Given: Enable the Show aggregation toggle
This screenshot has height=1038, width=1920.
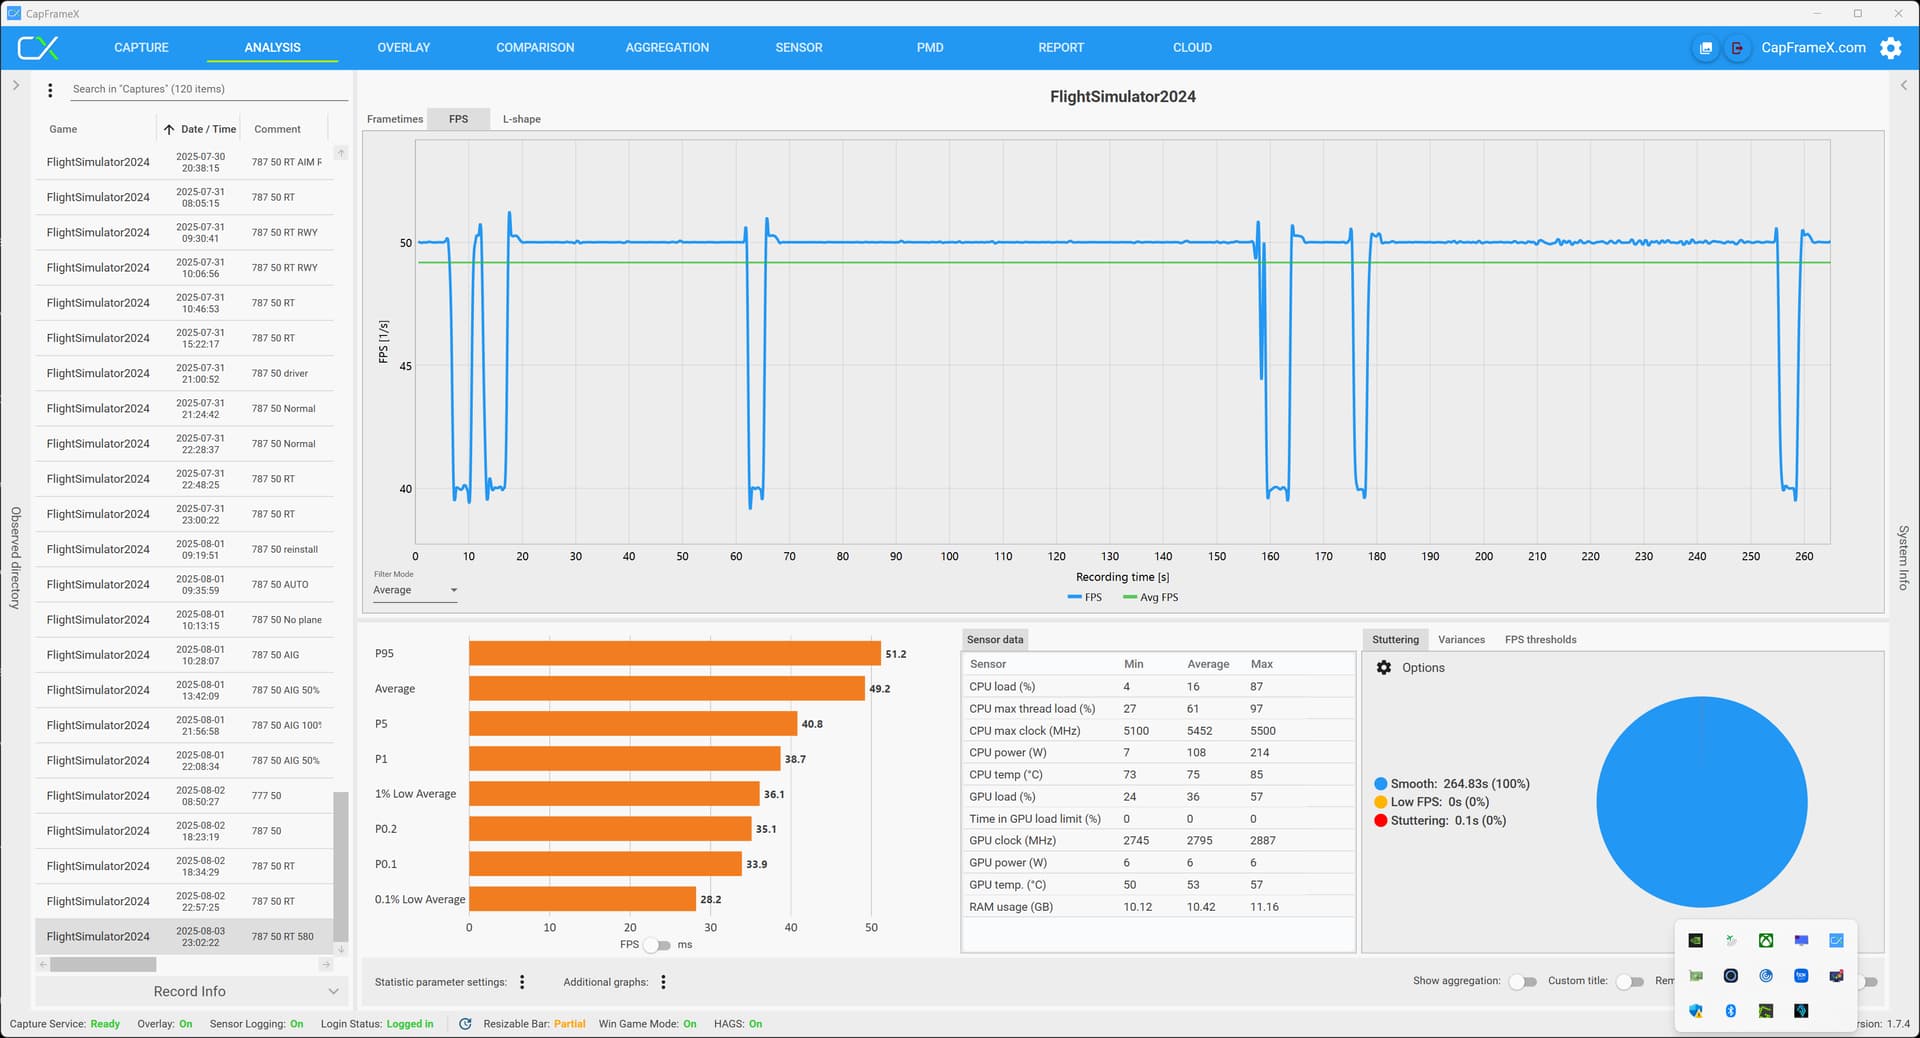Looking at the screenshot, I should (1522, 982).
